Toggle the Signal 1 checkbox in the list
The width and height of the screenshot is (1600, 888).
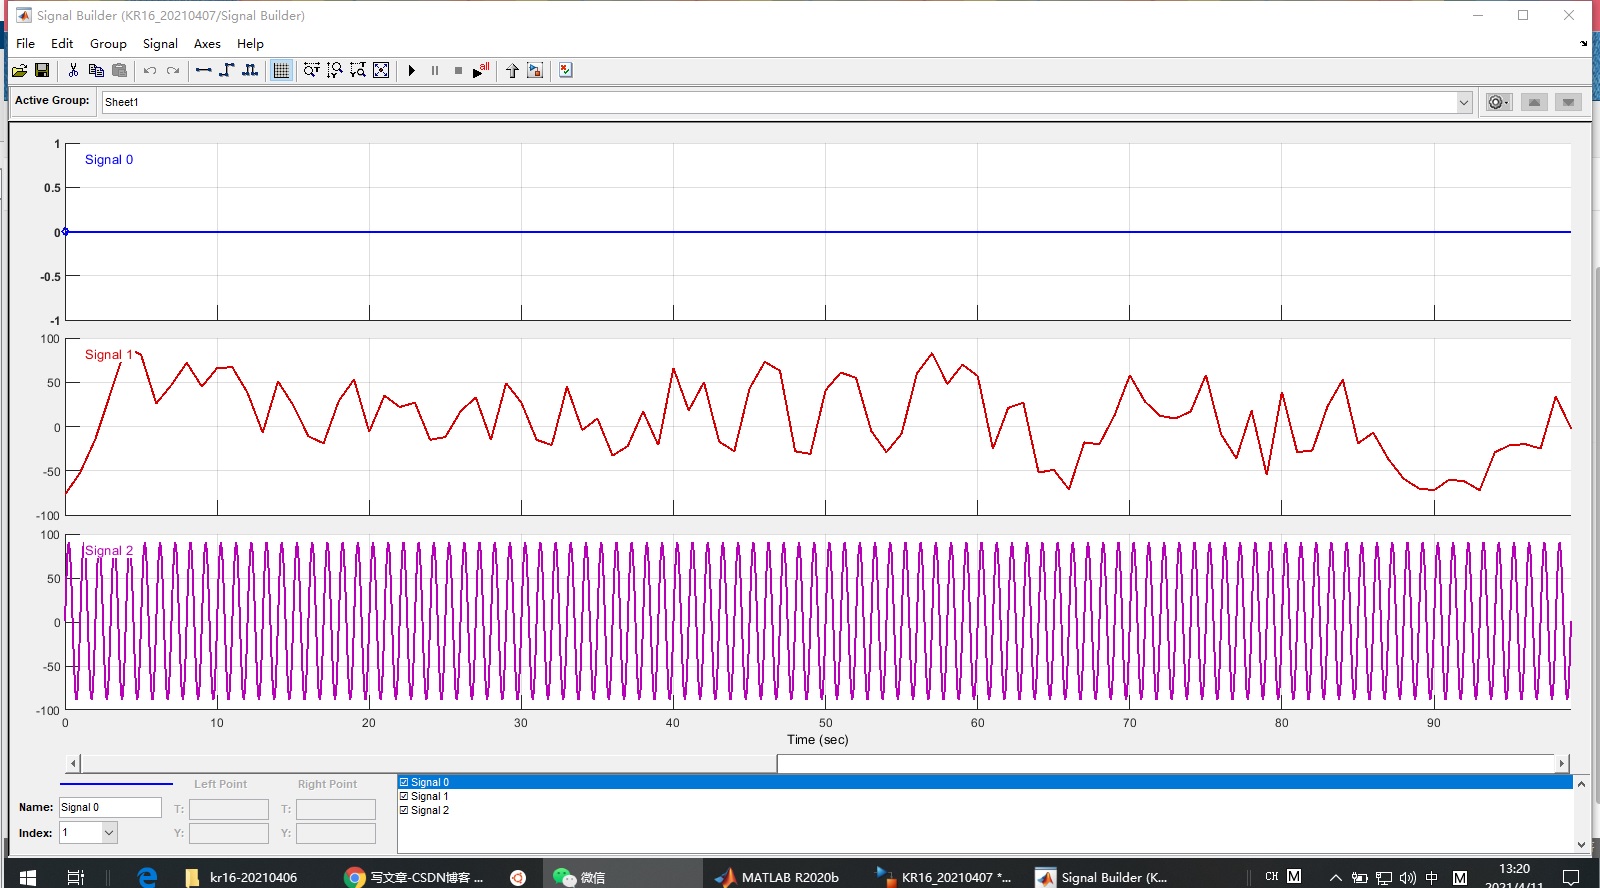(404, 796)
